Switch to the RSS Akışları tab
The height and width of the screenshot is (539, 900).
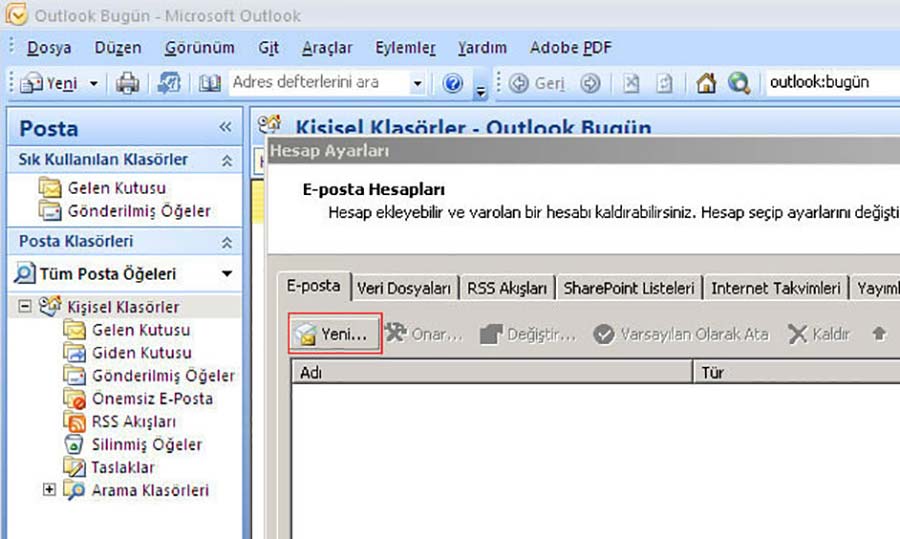coord(507,288)
